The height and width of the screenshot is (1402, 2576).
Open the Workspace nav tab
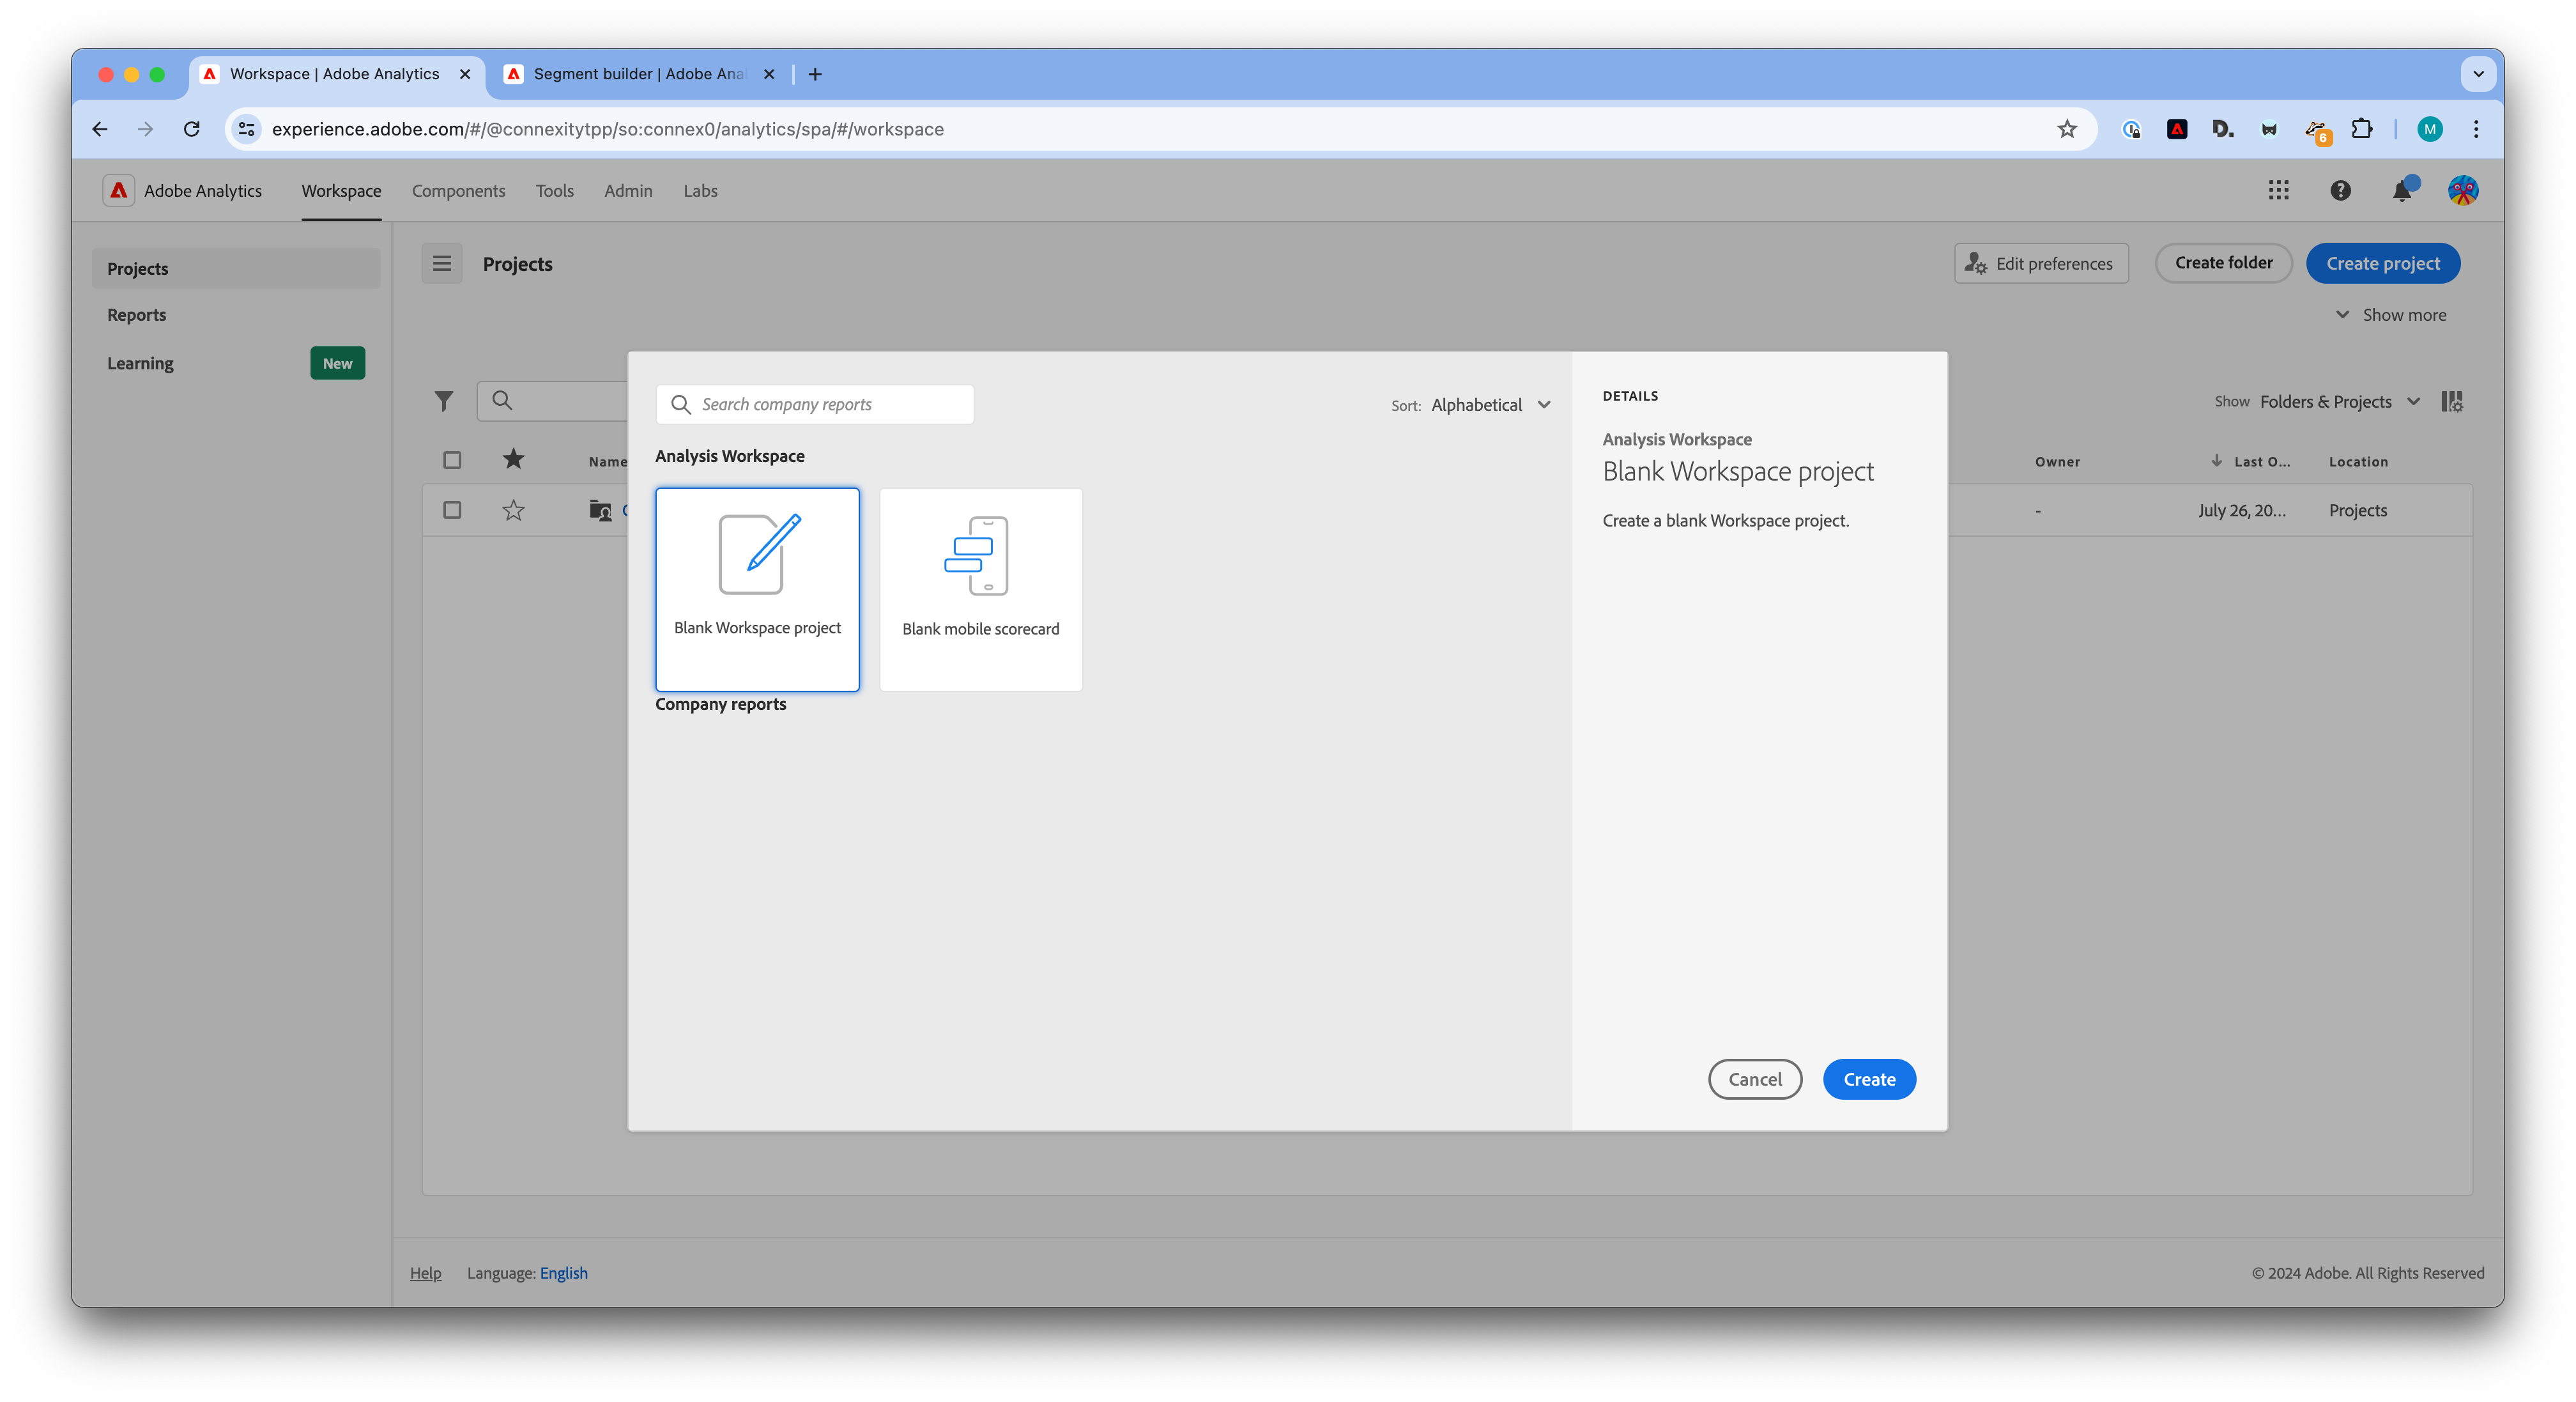(x=341, y=191)
